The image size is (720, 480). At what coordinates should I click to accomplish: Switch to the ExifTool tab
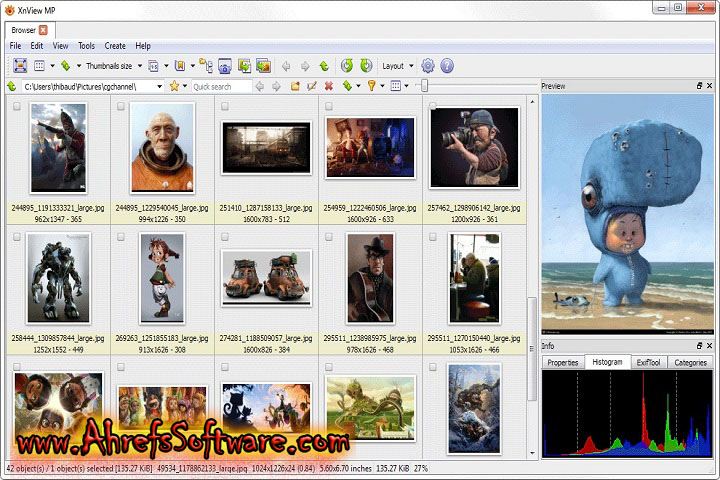pyautogui.click(x=648, y=362)
